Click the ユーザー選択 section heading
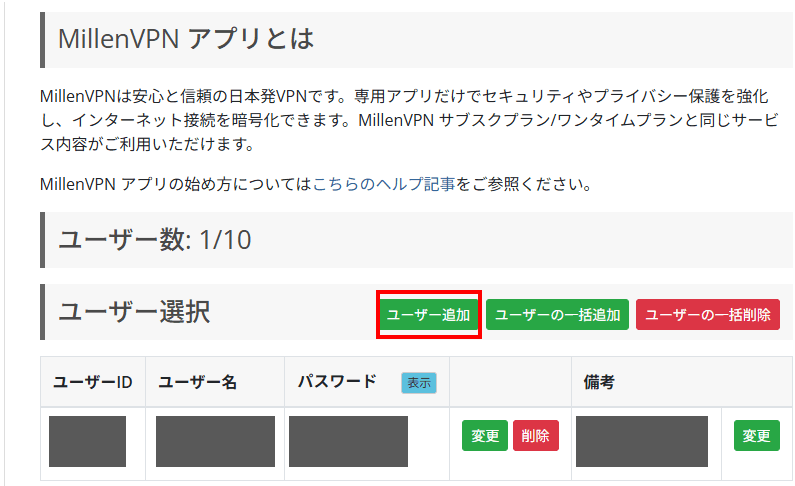Viewport: 795px width, 486px height. coord(134,312)
